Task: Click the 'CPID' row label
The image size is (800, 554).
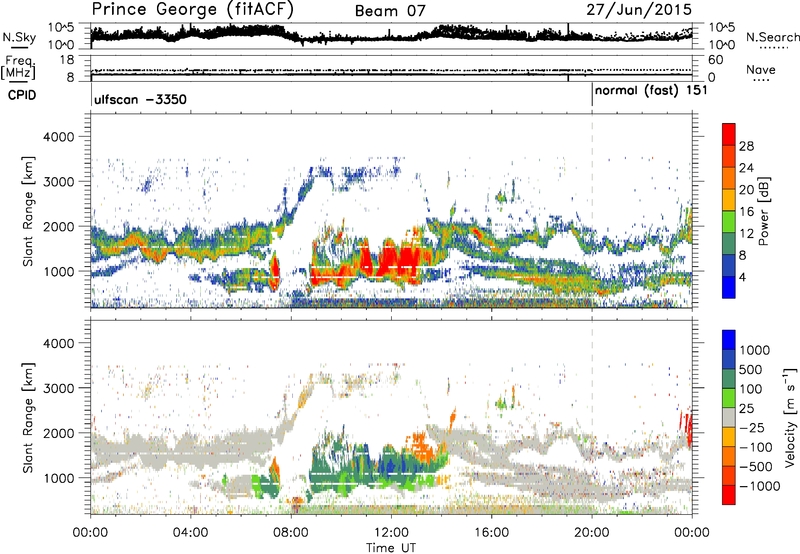Action: 22,95
